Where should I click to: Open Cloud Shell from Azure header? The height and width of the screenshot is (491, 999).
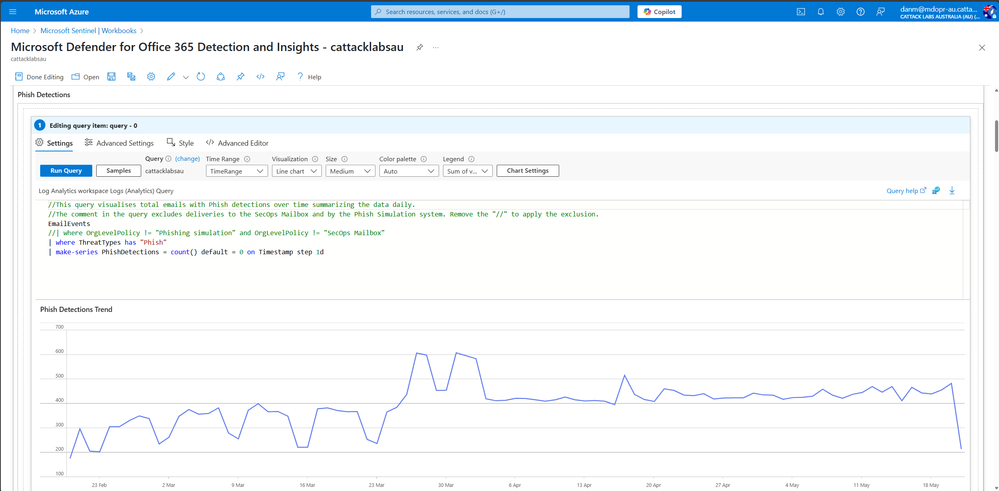pyautogui.click(x=801, y=12)
